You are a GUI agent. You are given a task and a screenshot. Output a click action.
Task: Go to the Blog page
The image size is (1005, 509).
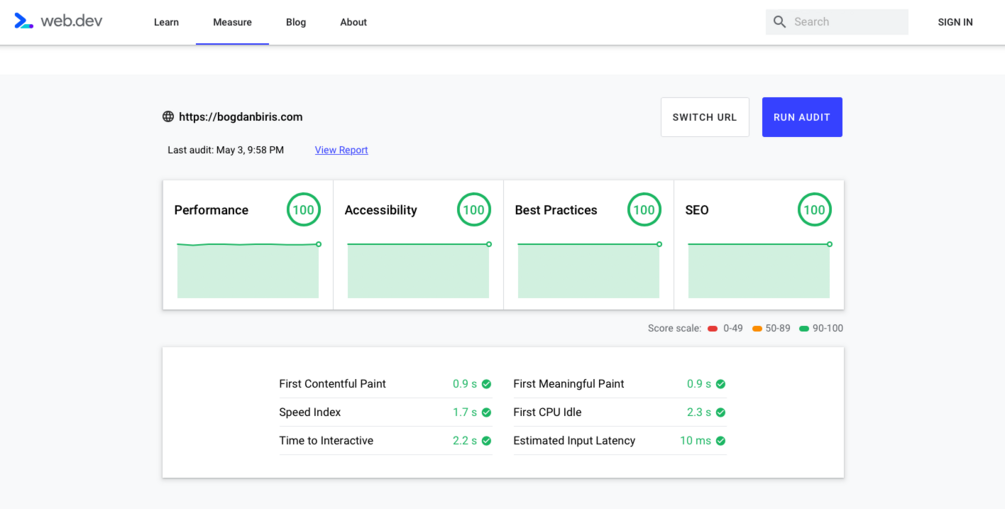(x=296, y=22)
